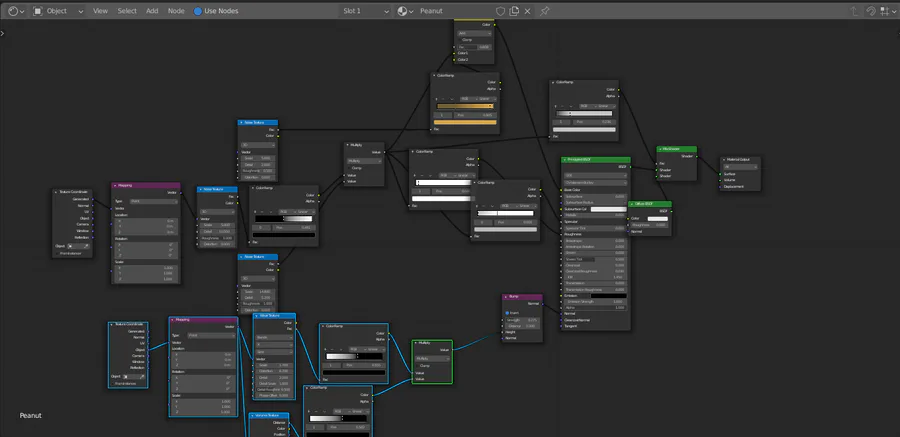Toggle the pin icon in the header

click(x=545, y=11)
